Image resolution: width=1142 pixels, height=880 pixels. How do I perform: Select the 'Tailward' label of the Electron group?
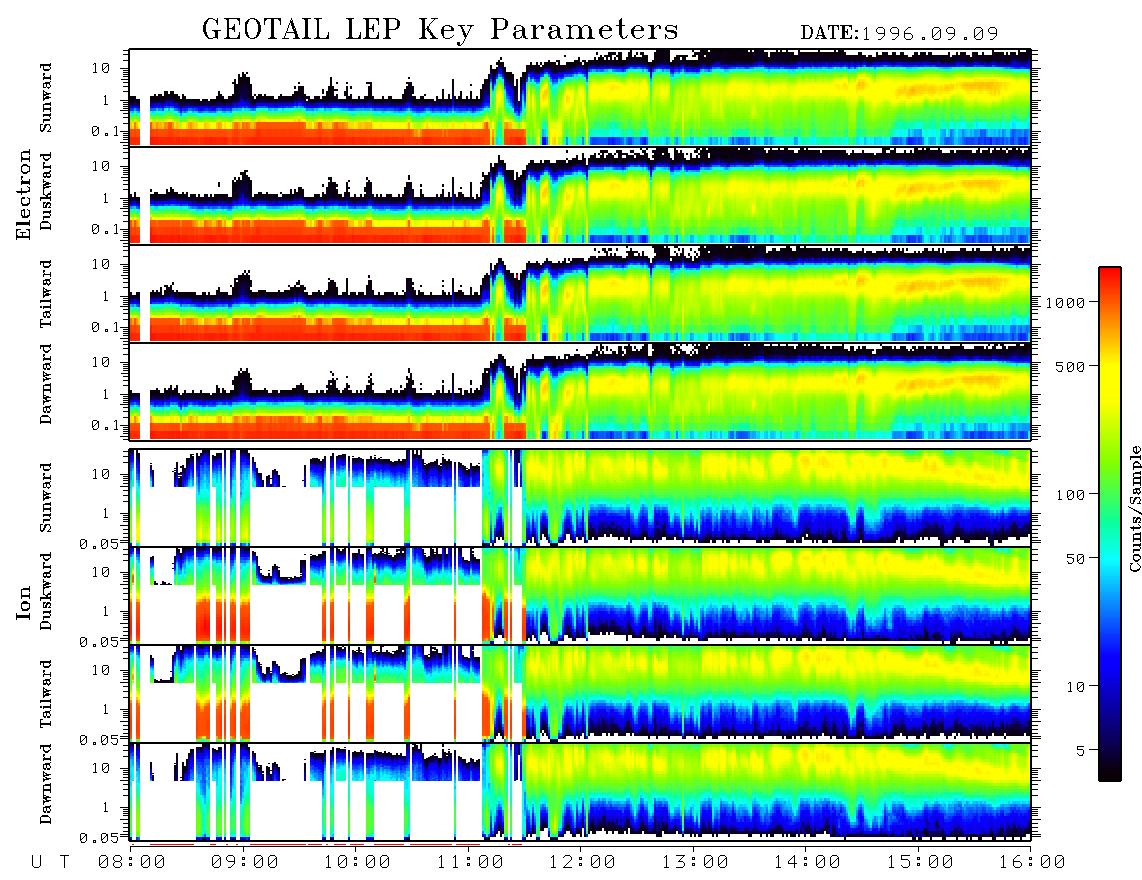[46, 293]
